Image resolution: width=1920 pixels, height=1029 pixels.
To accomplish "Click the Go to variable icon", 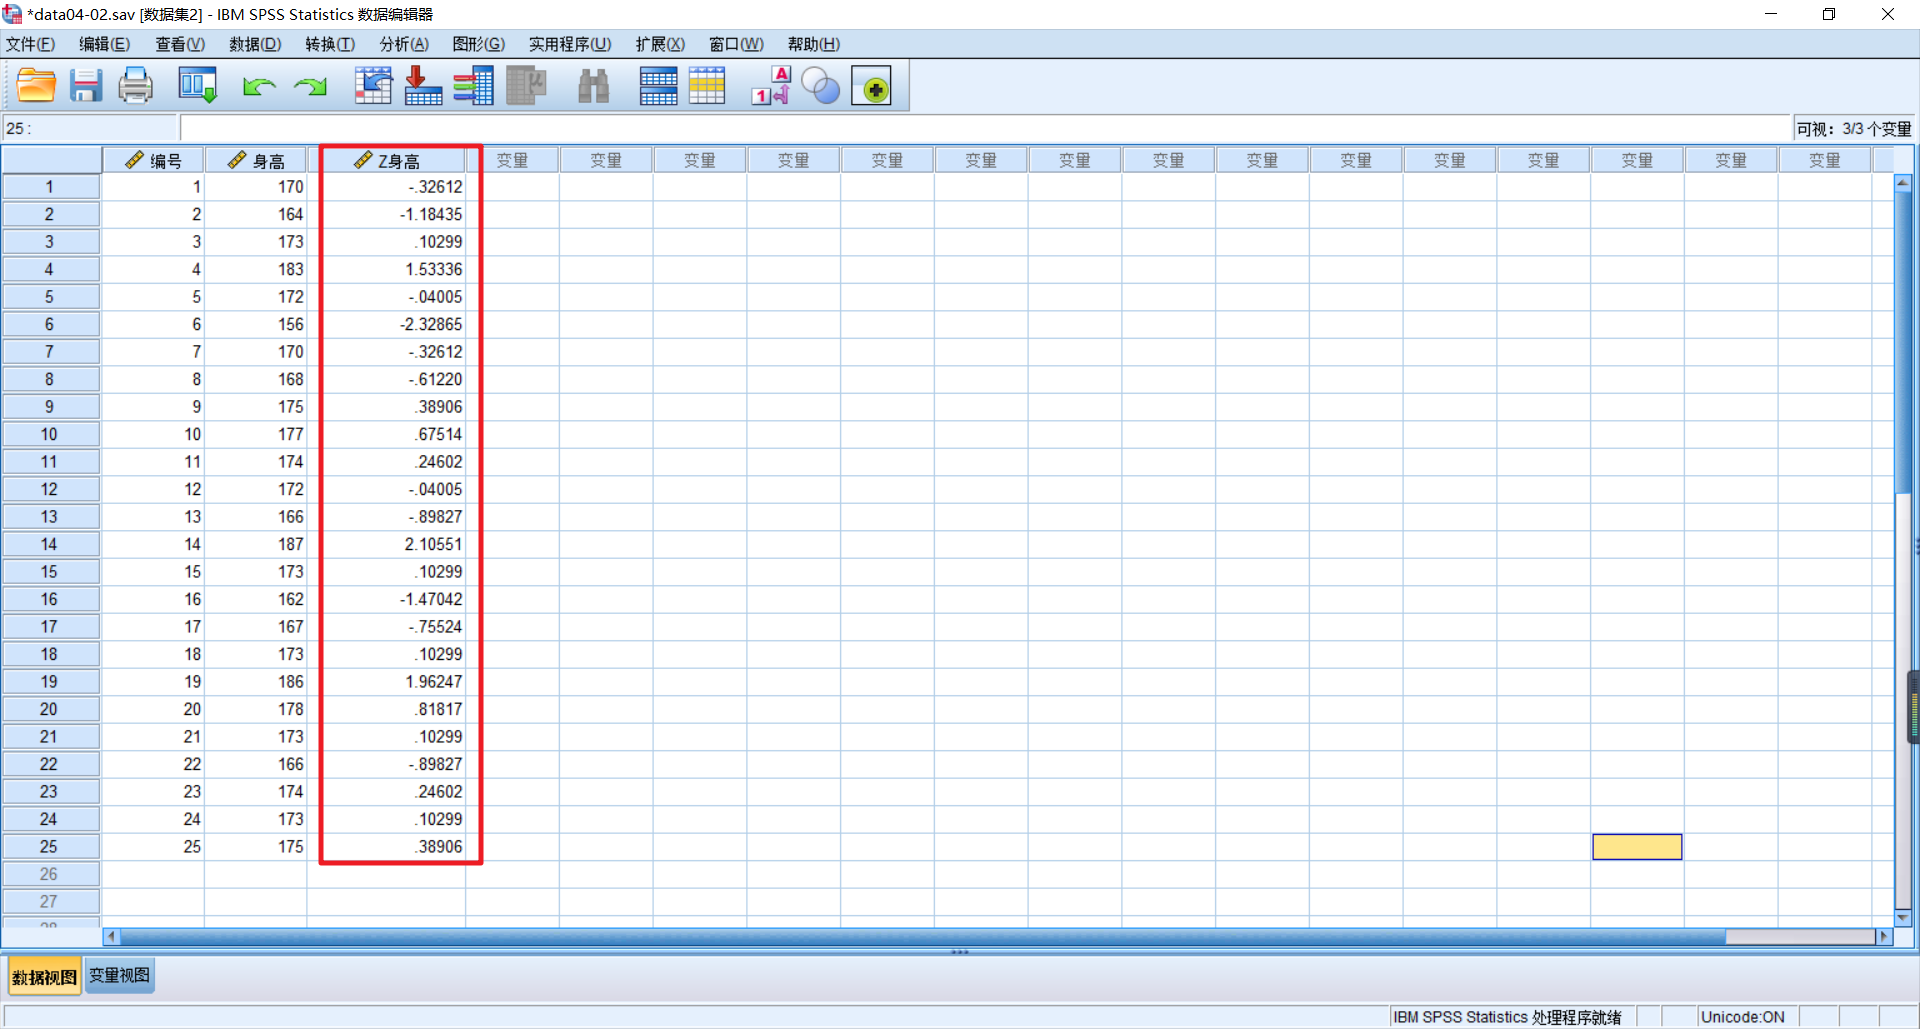I will (423, 86).
